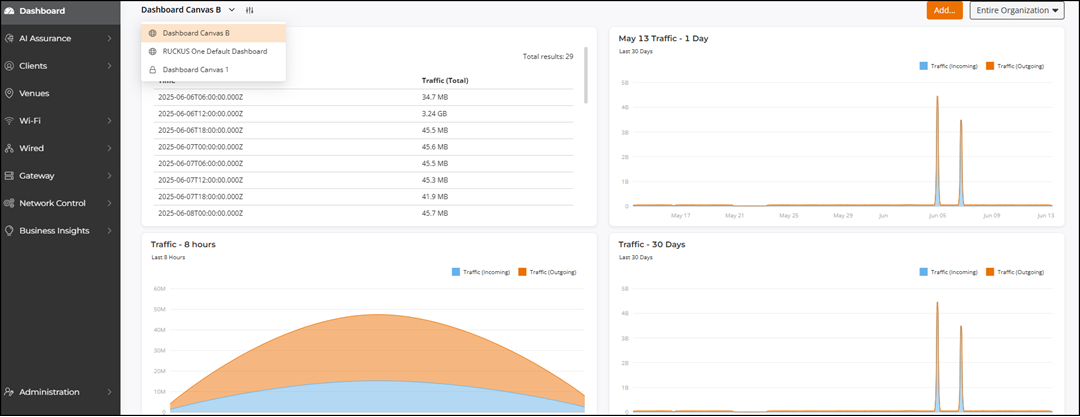Toggle Traffic (Outgoing) legend in Traffic - 30 Days chart

1017,271
